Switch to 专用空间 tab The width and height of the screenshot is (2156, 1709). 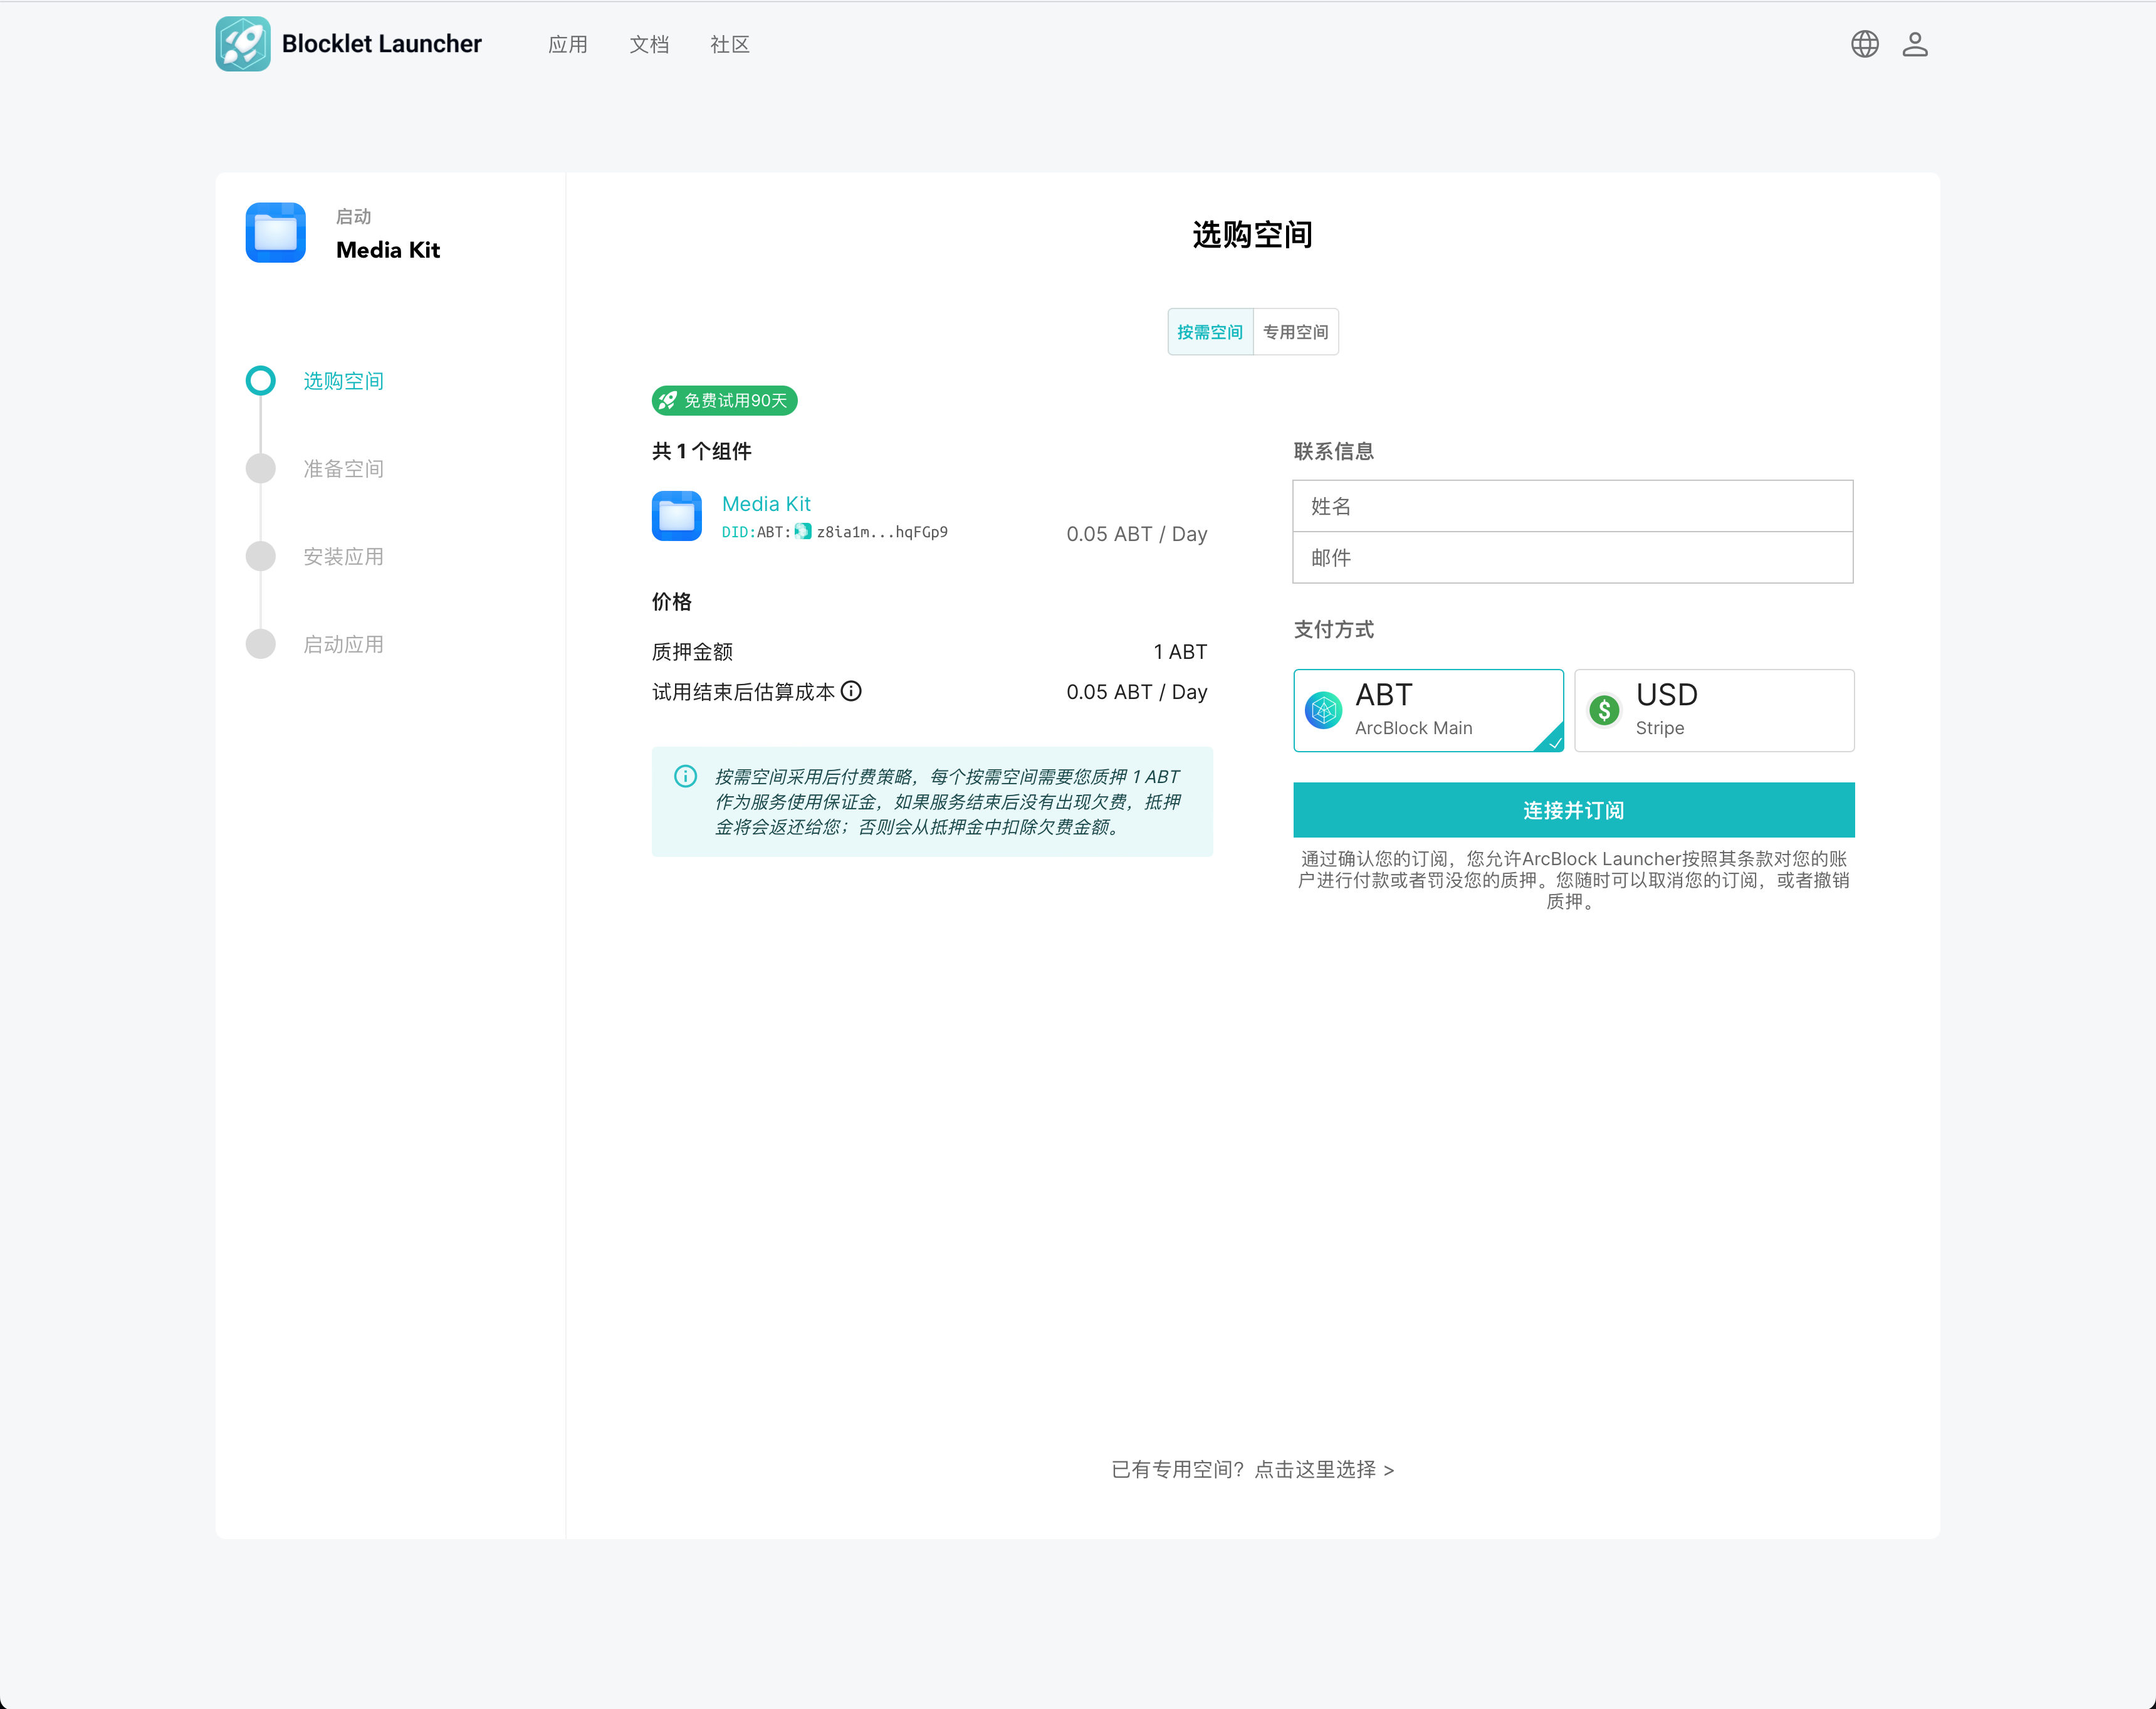coord(1295,332)
